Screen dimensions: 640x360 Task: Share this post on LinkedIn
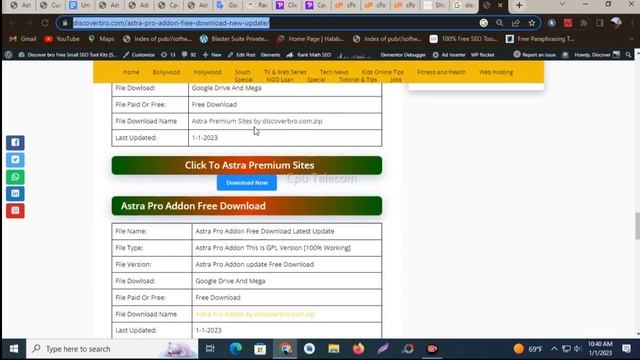click(15, 193)
